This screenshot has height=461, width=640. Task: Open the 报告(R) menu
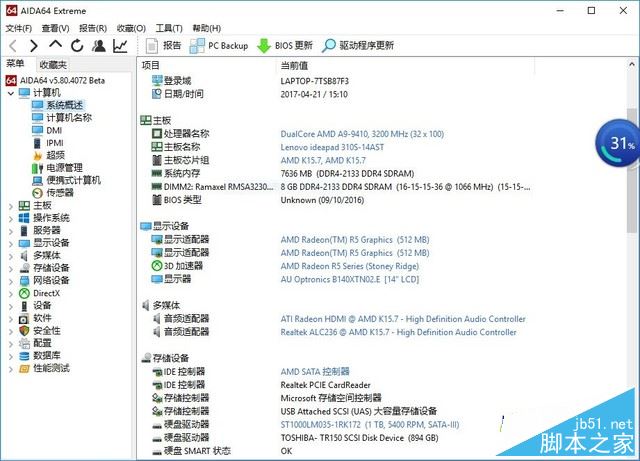coord(93,28)
